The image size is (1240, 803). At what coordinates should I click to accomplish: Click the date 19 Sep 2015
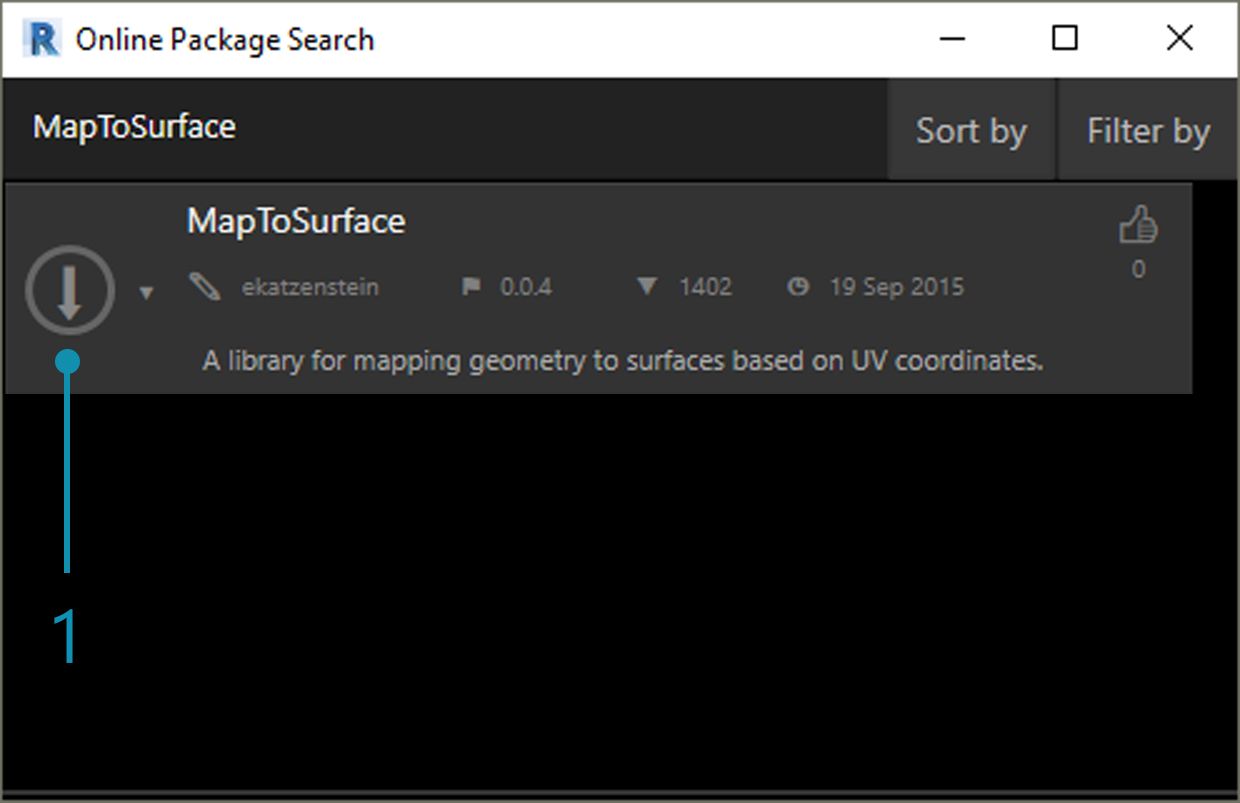point(896,288)
